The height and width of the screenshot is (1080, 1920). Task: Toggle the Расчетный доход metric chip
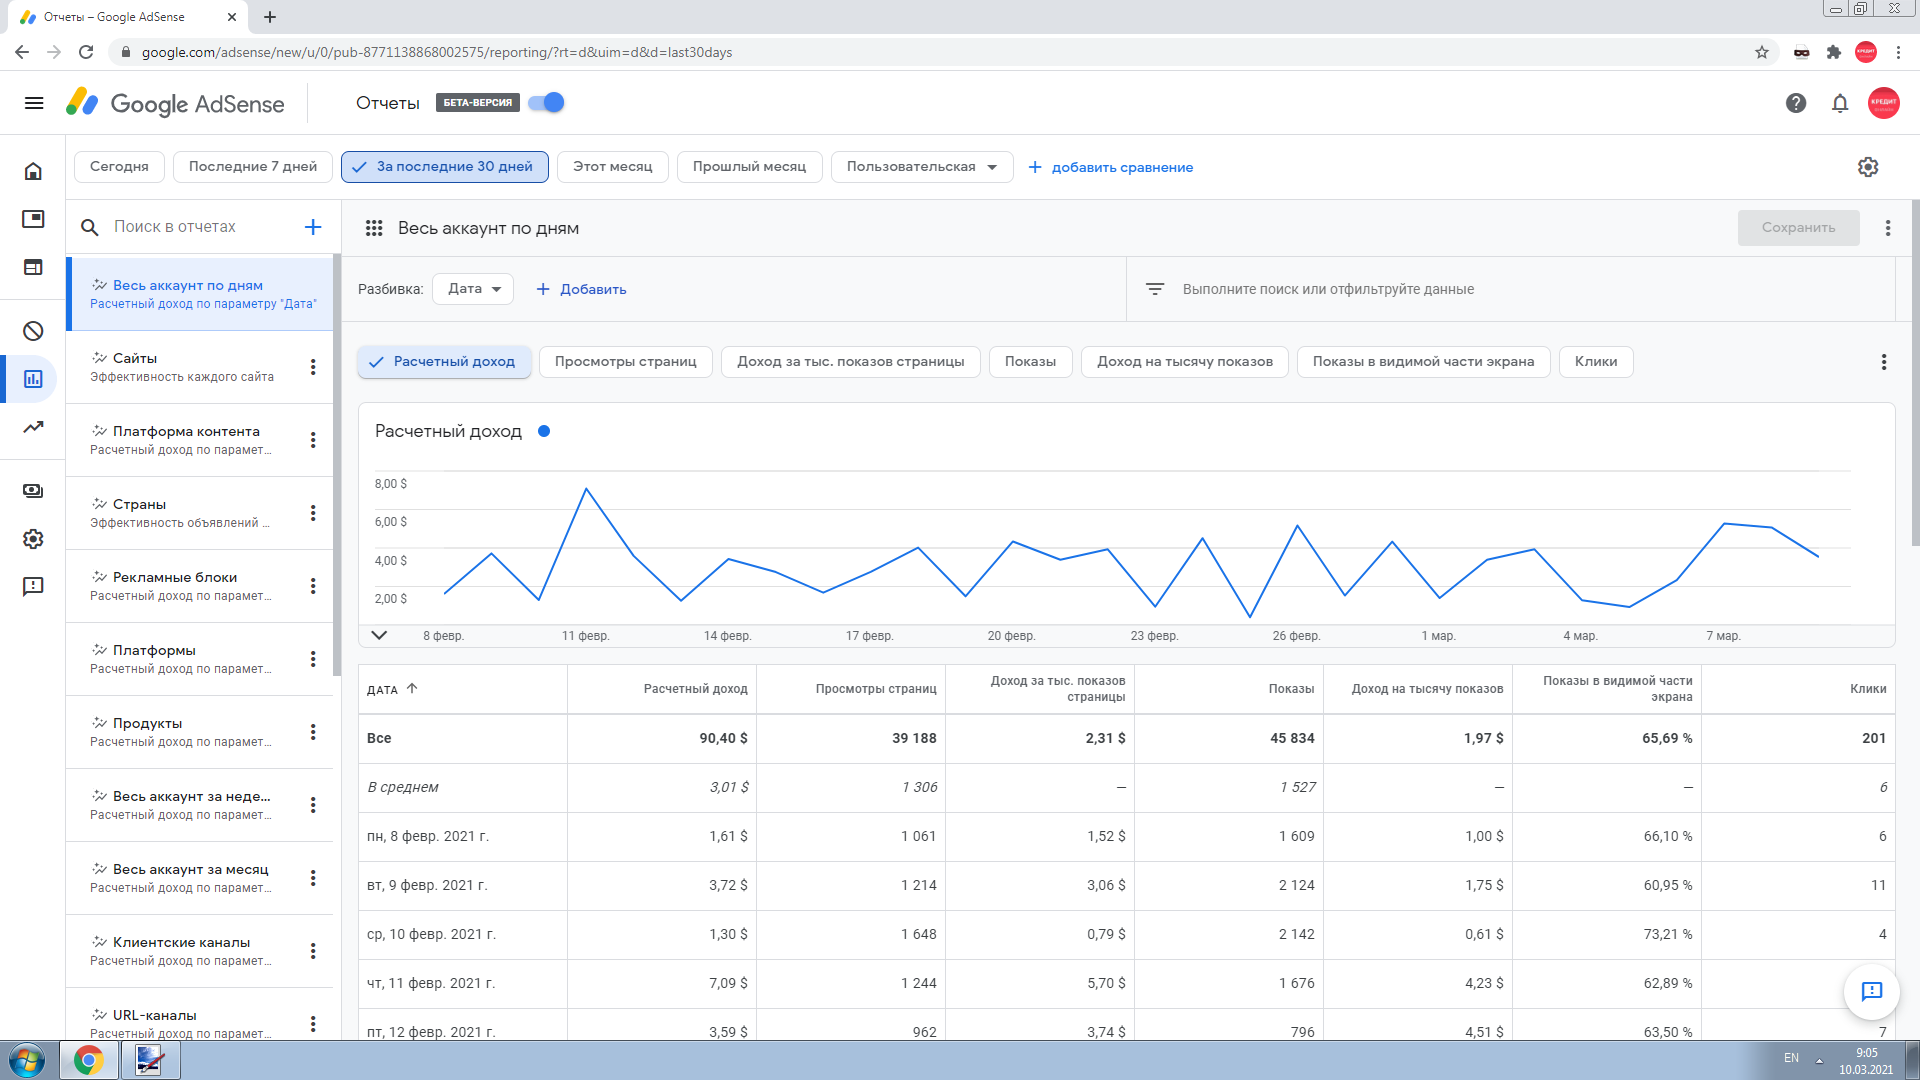click(443, 362)
